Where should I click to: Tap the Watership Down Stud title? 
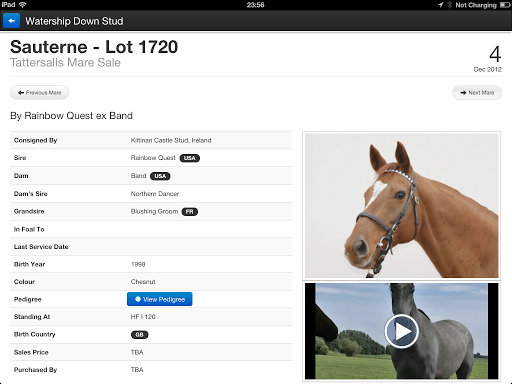[x=74, y=21]
